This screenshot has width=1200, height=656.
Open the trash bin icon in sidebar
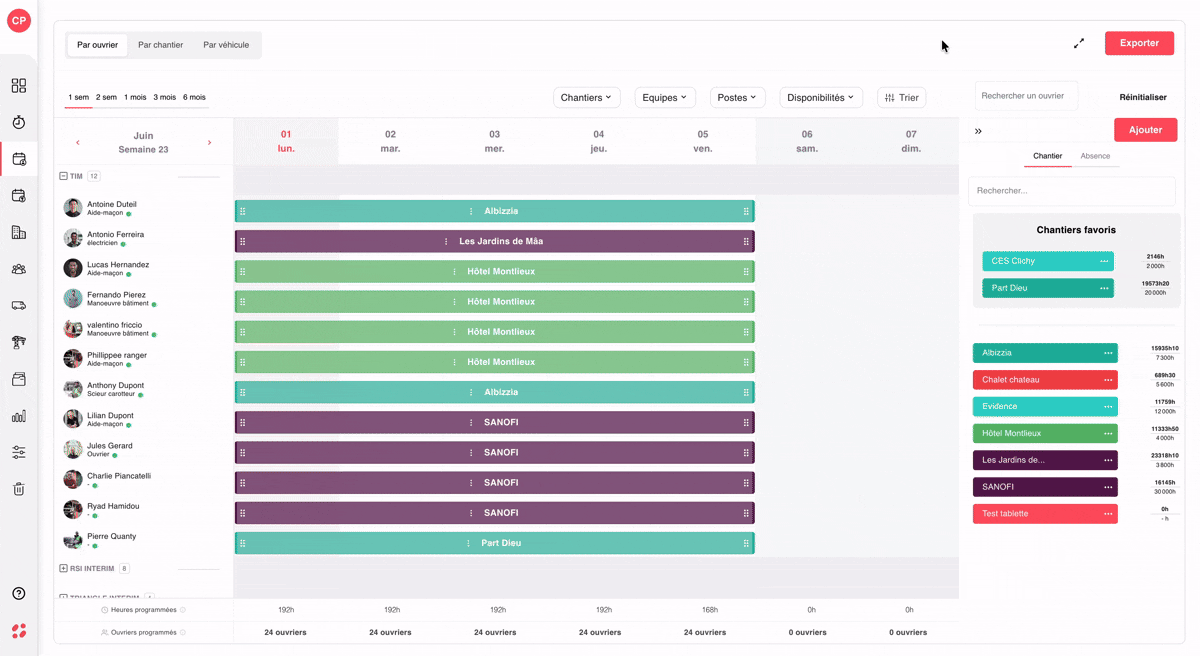[x=19, y=489]
